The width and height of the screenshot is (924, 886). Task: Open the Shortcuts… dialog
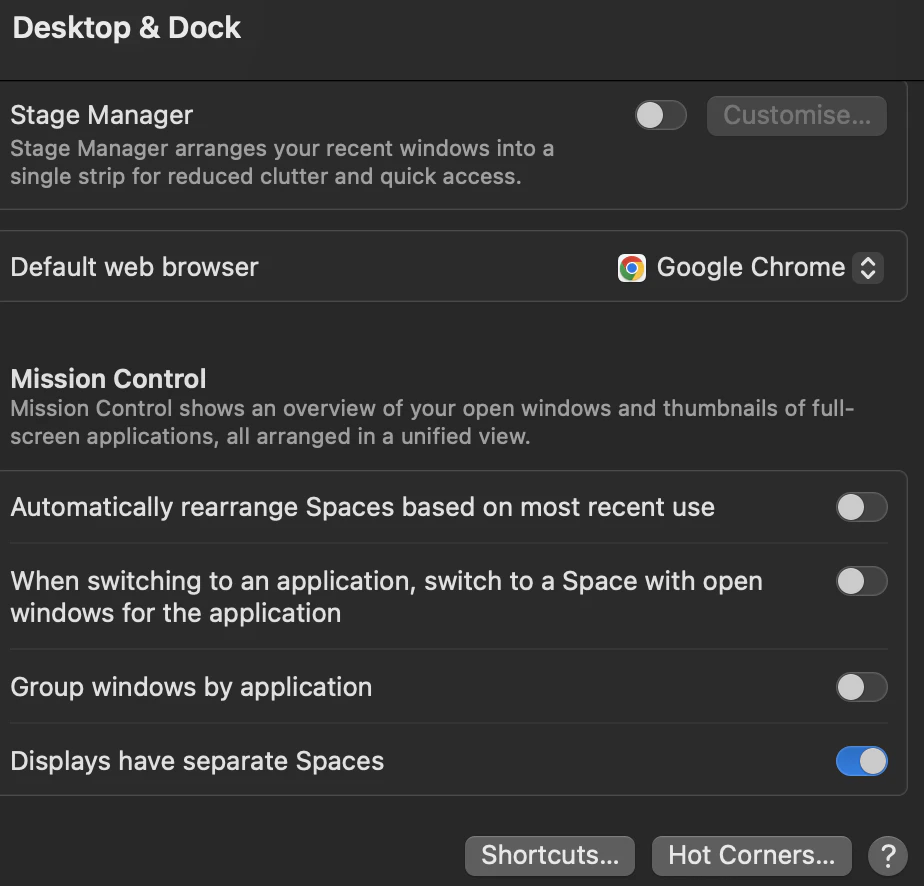(550, 855)
